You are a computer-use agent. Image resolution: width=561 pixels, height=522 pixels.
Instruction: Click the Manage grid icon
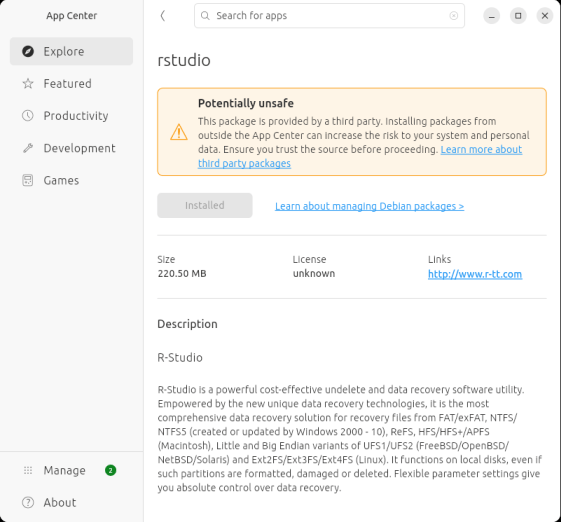click(x=28, y=470)
